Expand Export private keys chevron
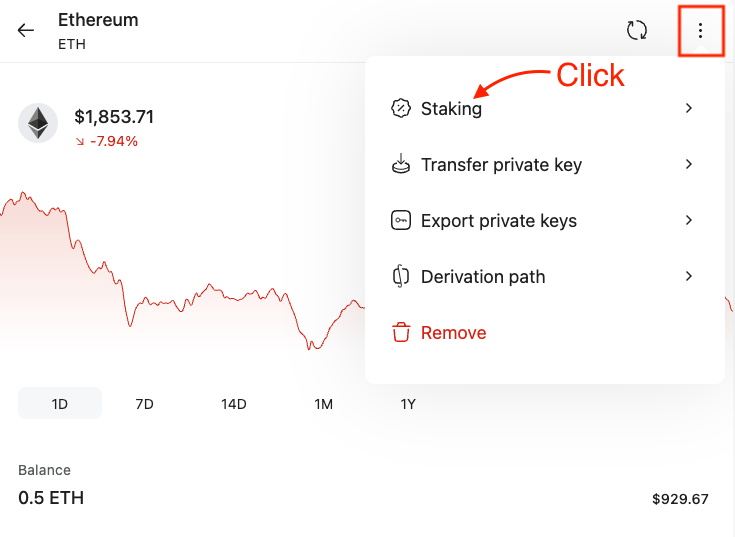Viewport: 735px width, 537px height. tap(689, 220)
